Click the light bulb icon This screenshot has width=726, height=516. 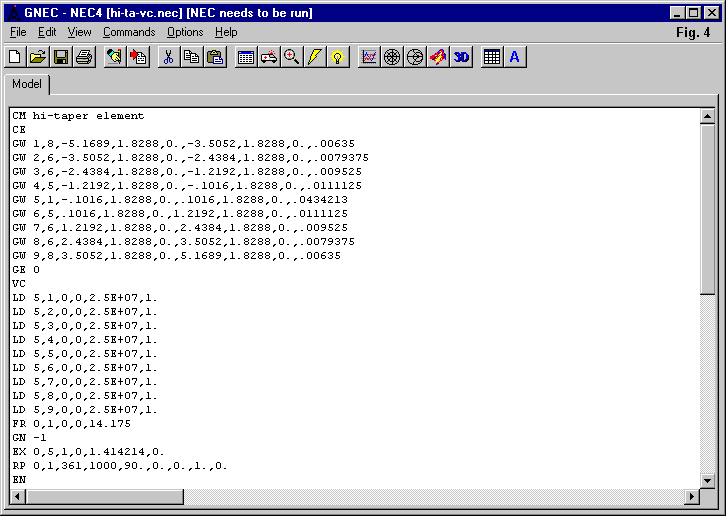click(x=338, y=57)
